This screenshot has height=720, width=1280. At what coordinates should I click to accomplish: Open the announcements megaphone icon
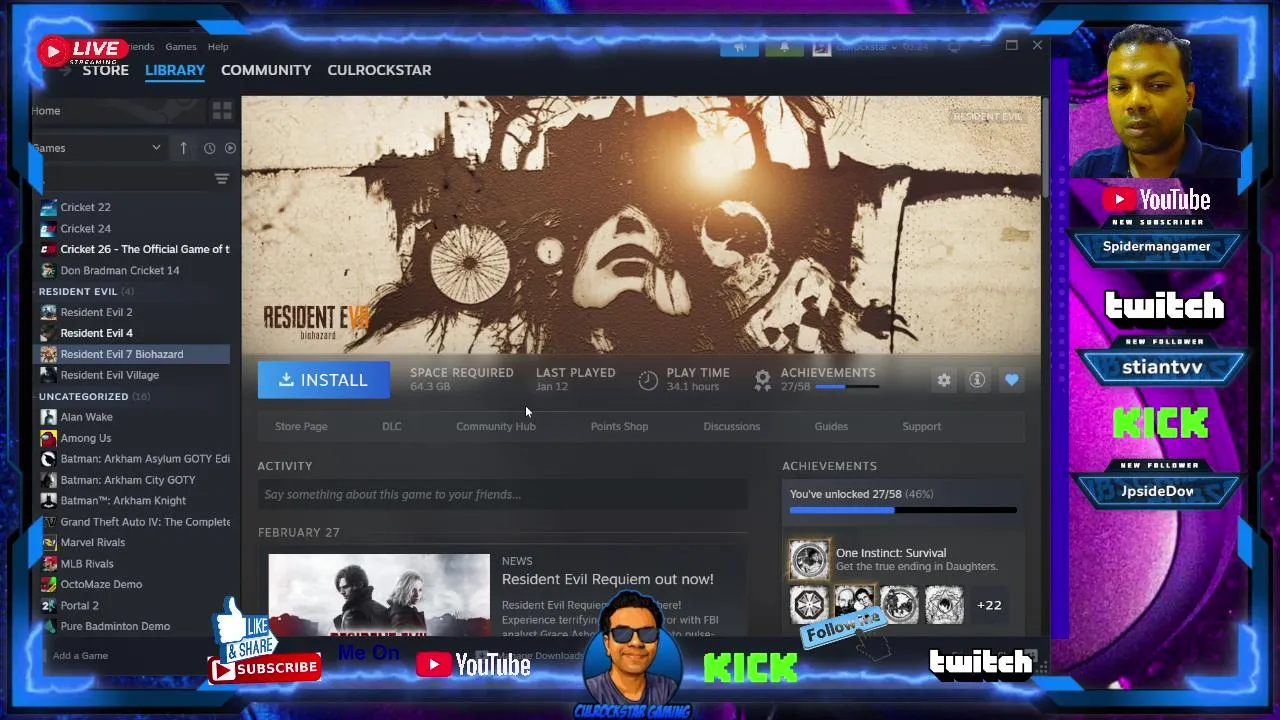pyautogui.click(x=739, y=47)
